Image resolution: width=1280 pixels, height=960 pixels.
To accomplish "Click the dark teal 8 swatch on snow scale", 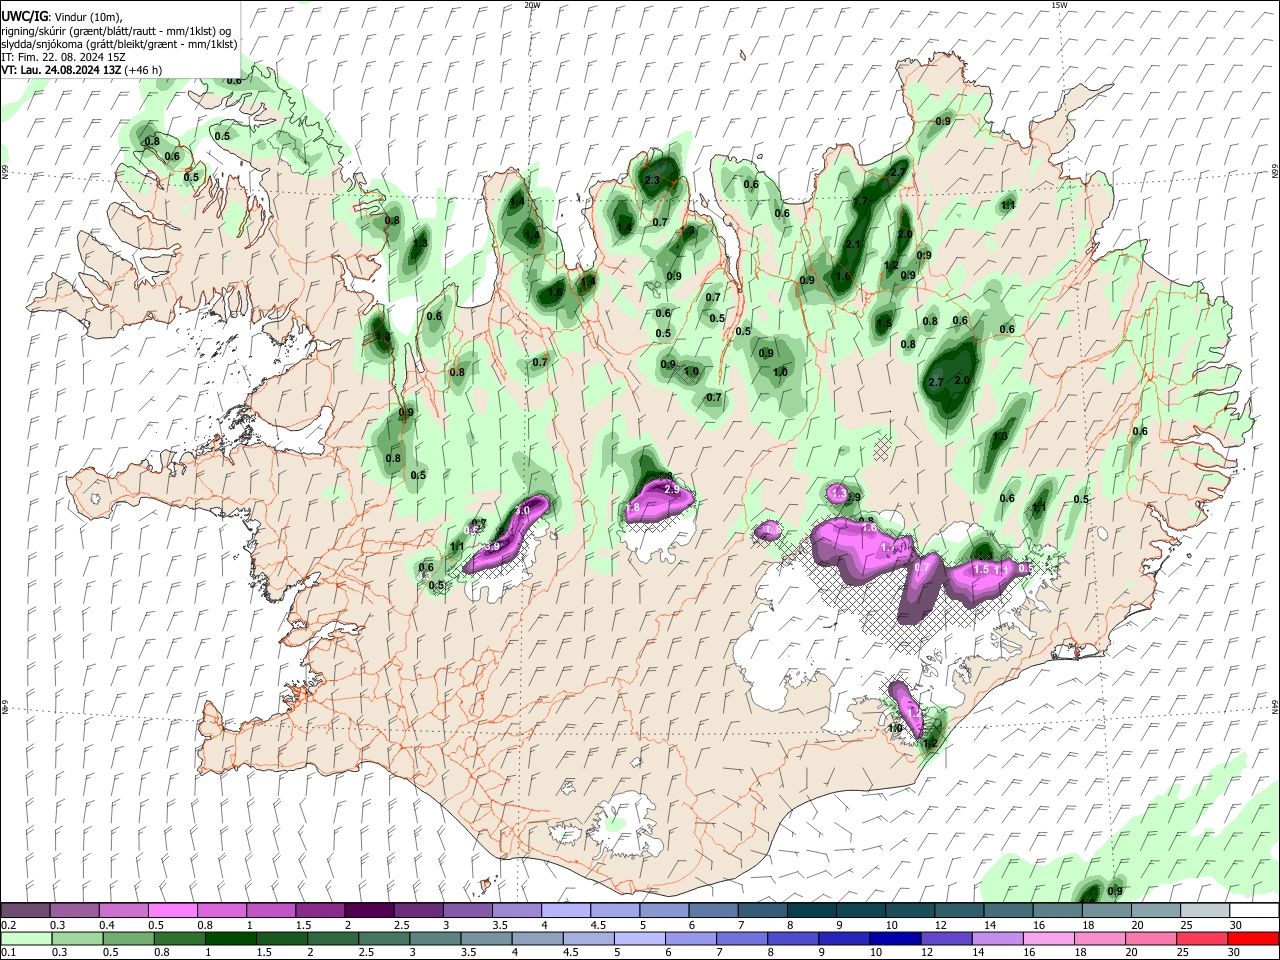I will [811, 911].
